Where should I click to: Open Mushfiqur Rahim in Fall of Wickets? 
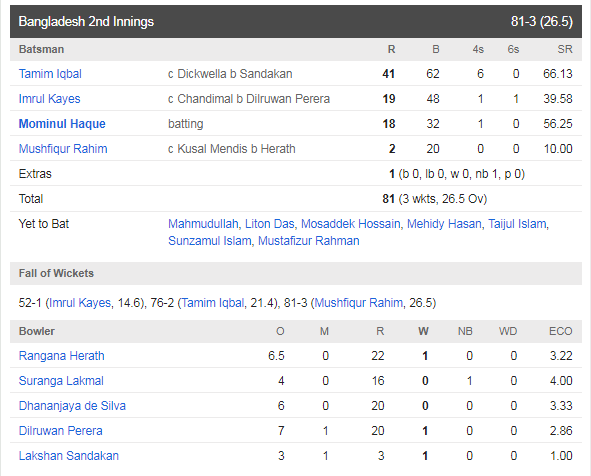point(358,303)
